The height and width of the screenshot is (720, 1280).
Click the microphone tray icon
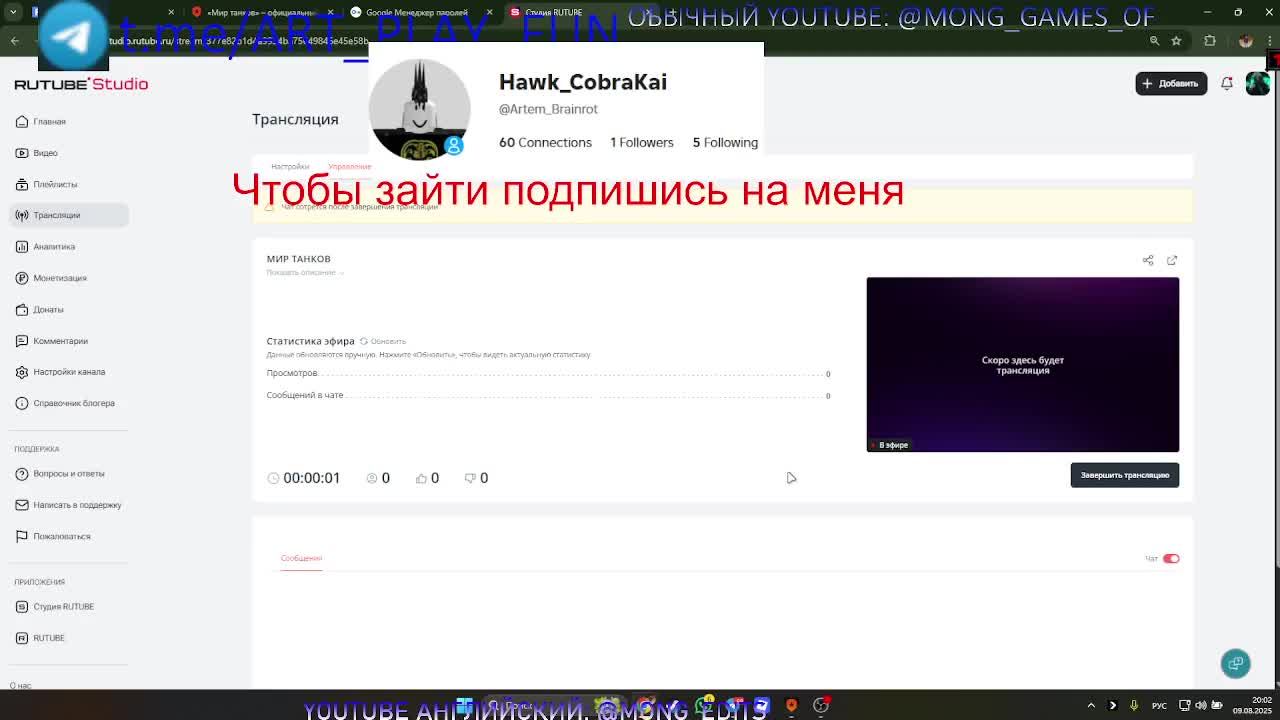tap(1134, 705)
